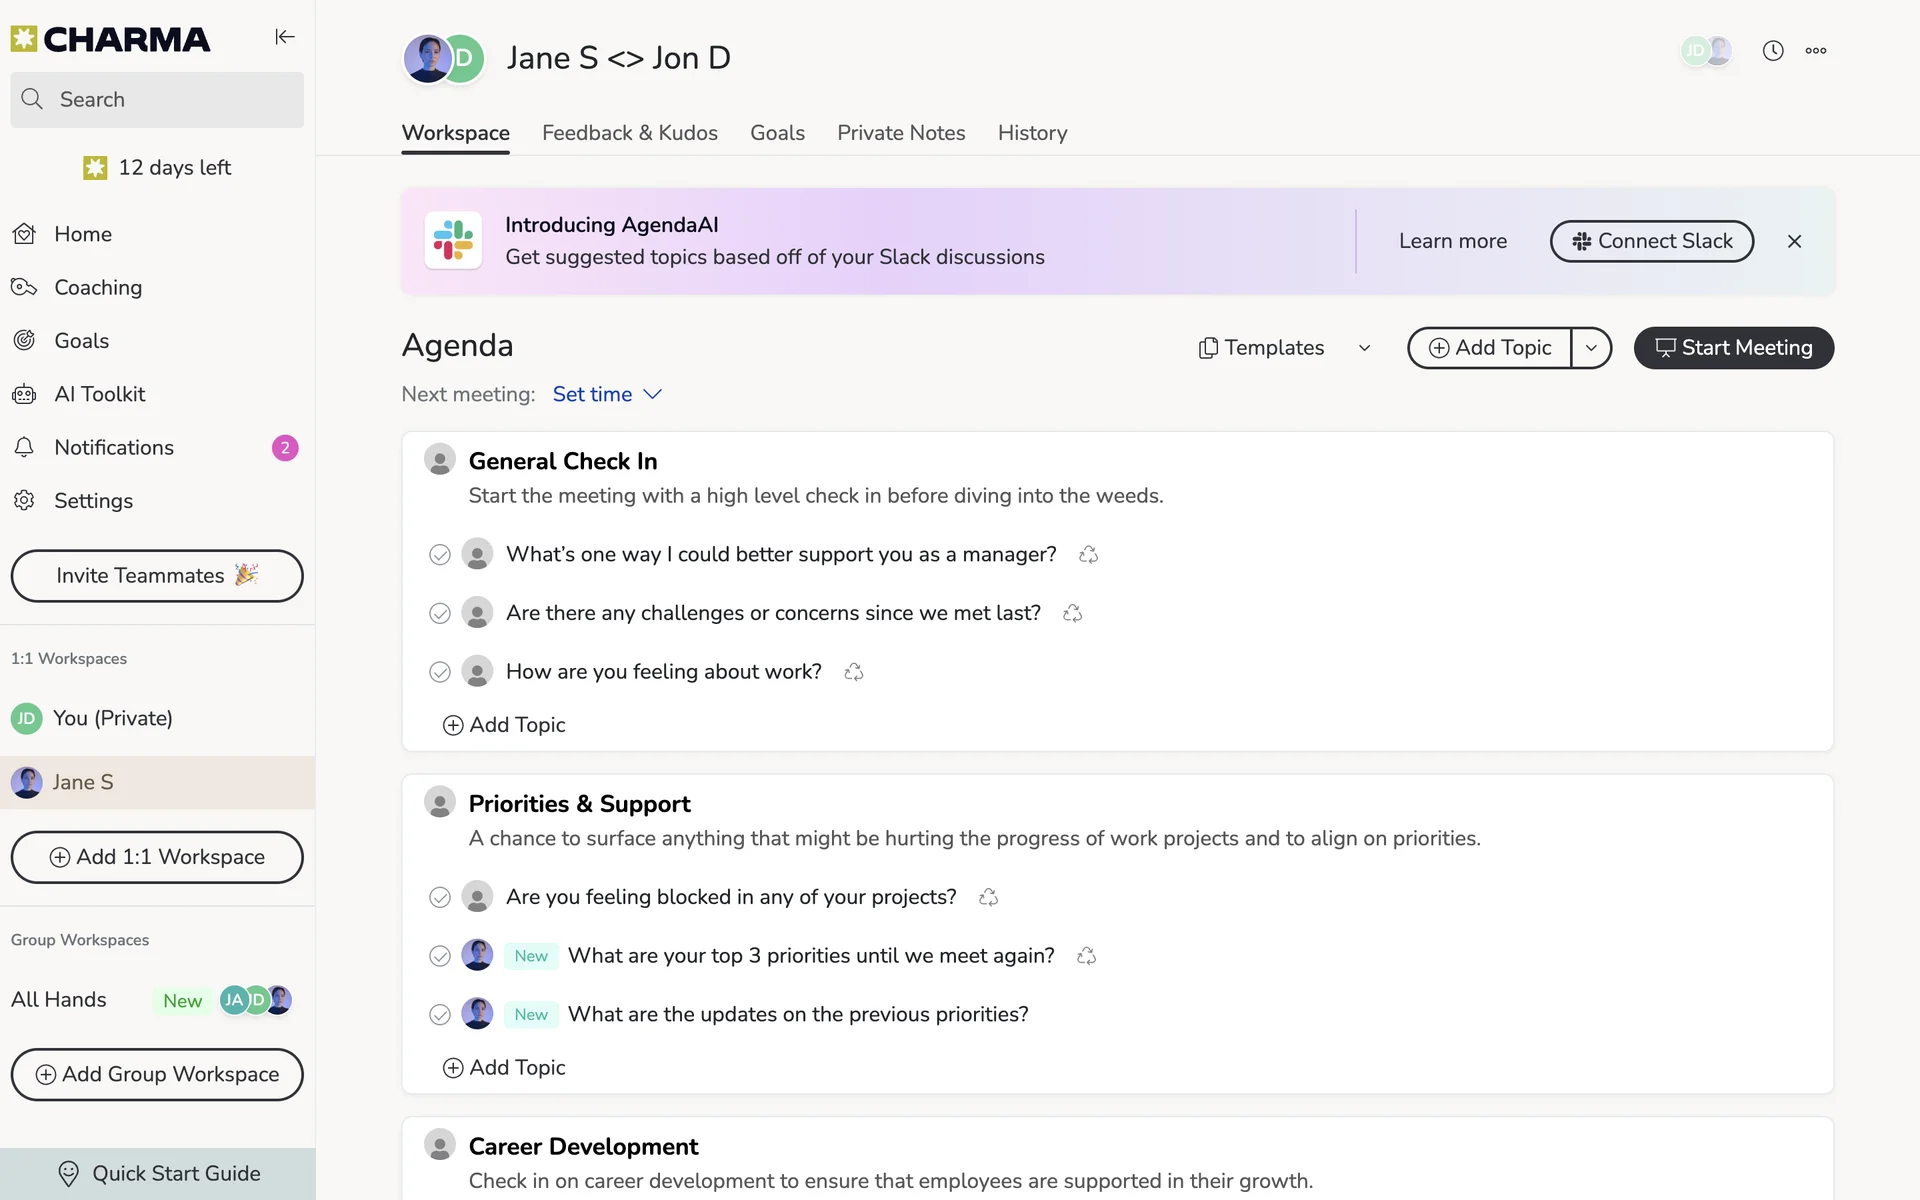Open the Set time dropdown for next meeting
Viewport: 1920px width, 1200px height.
coord(607,395)
